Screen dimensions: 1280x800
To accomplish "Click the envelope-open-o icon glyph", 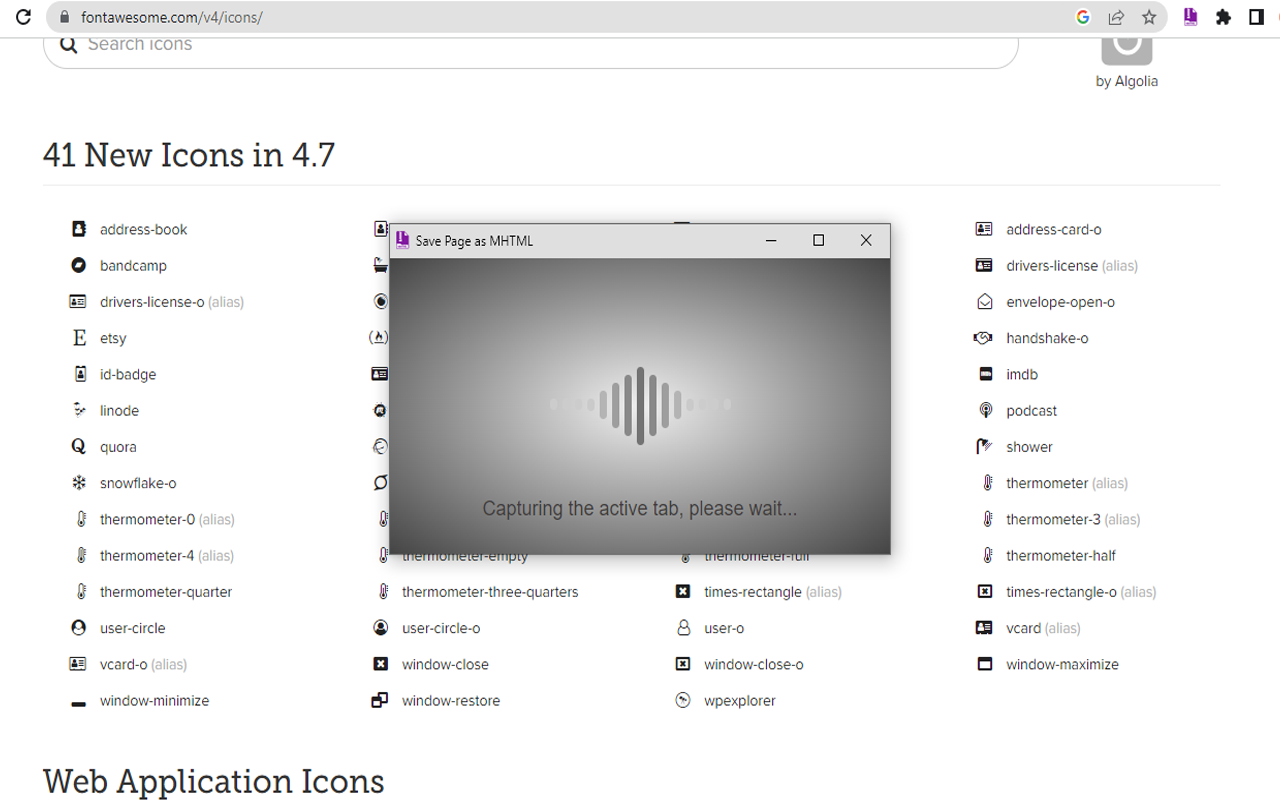I will pyautogui.click(x=985, y=301).
